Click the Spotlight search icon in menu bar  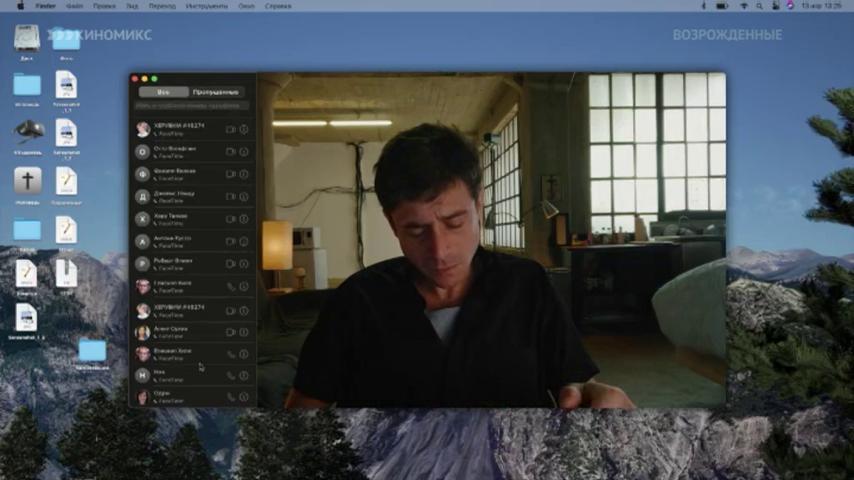tap(759, 6)
